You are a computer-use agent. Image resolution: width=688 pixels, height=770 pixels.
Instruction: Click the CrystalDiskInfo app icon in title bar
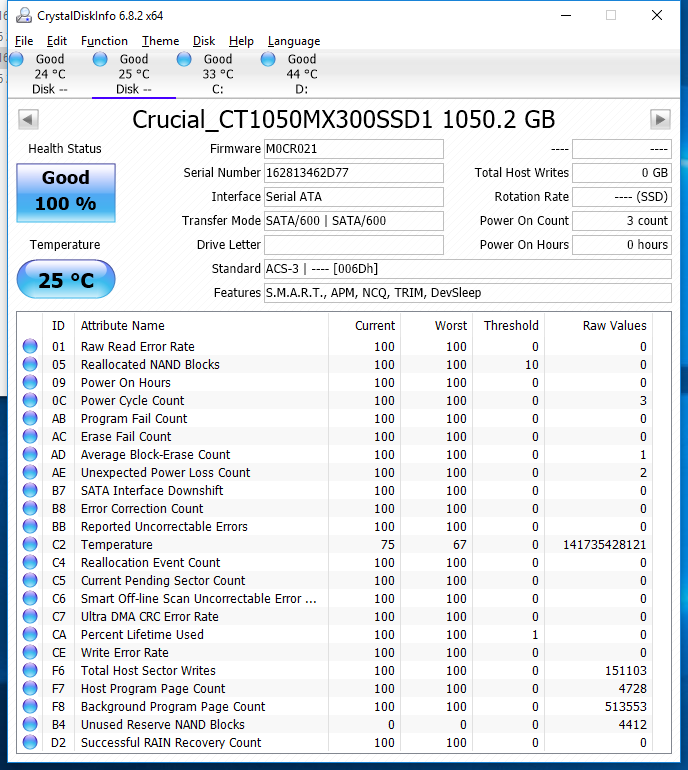point(21,15)
